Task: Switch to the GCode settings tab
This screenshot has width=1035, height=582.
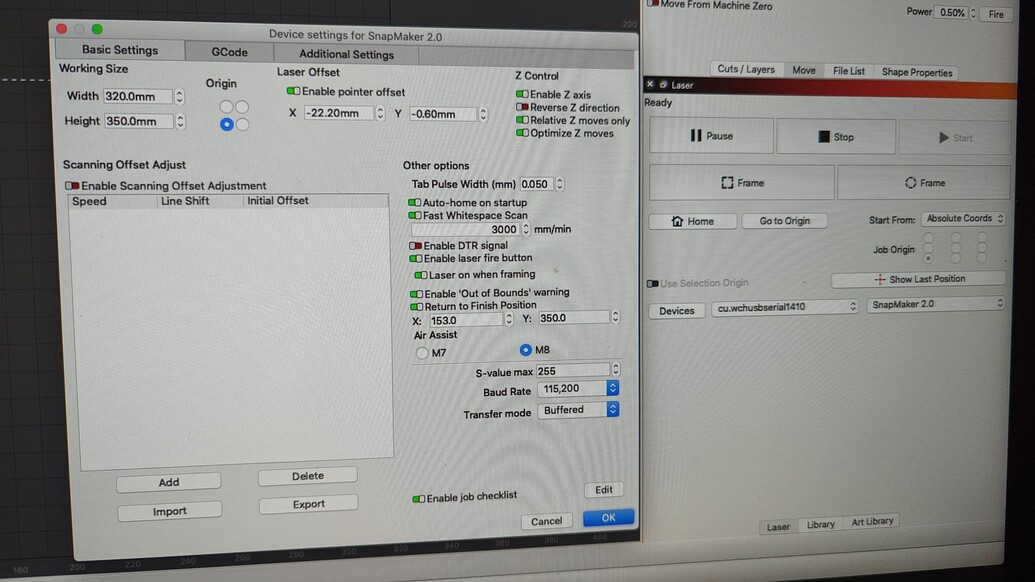Action: [228, 51]
